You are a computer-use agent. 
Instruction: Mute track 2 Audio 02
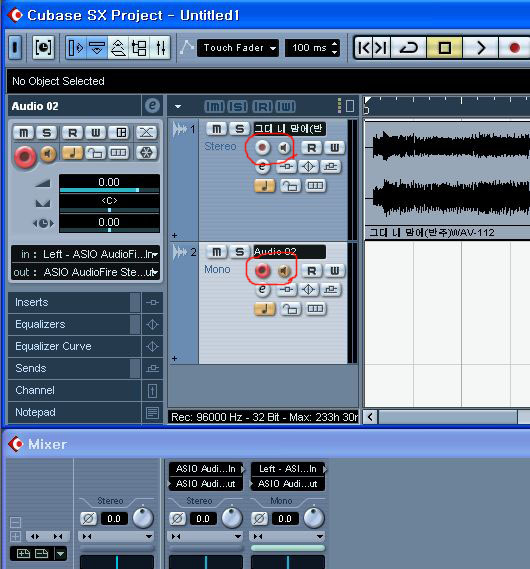217,251
